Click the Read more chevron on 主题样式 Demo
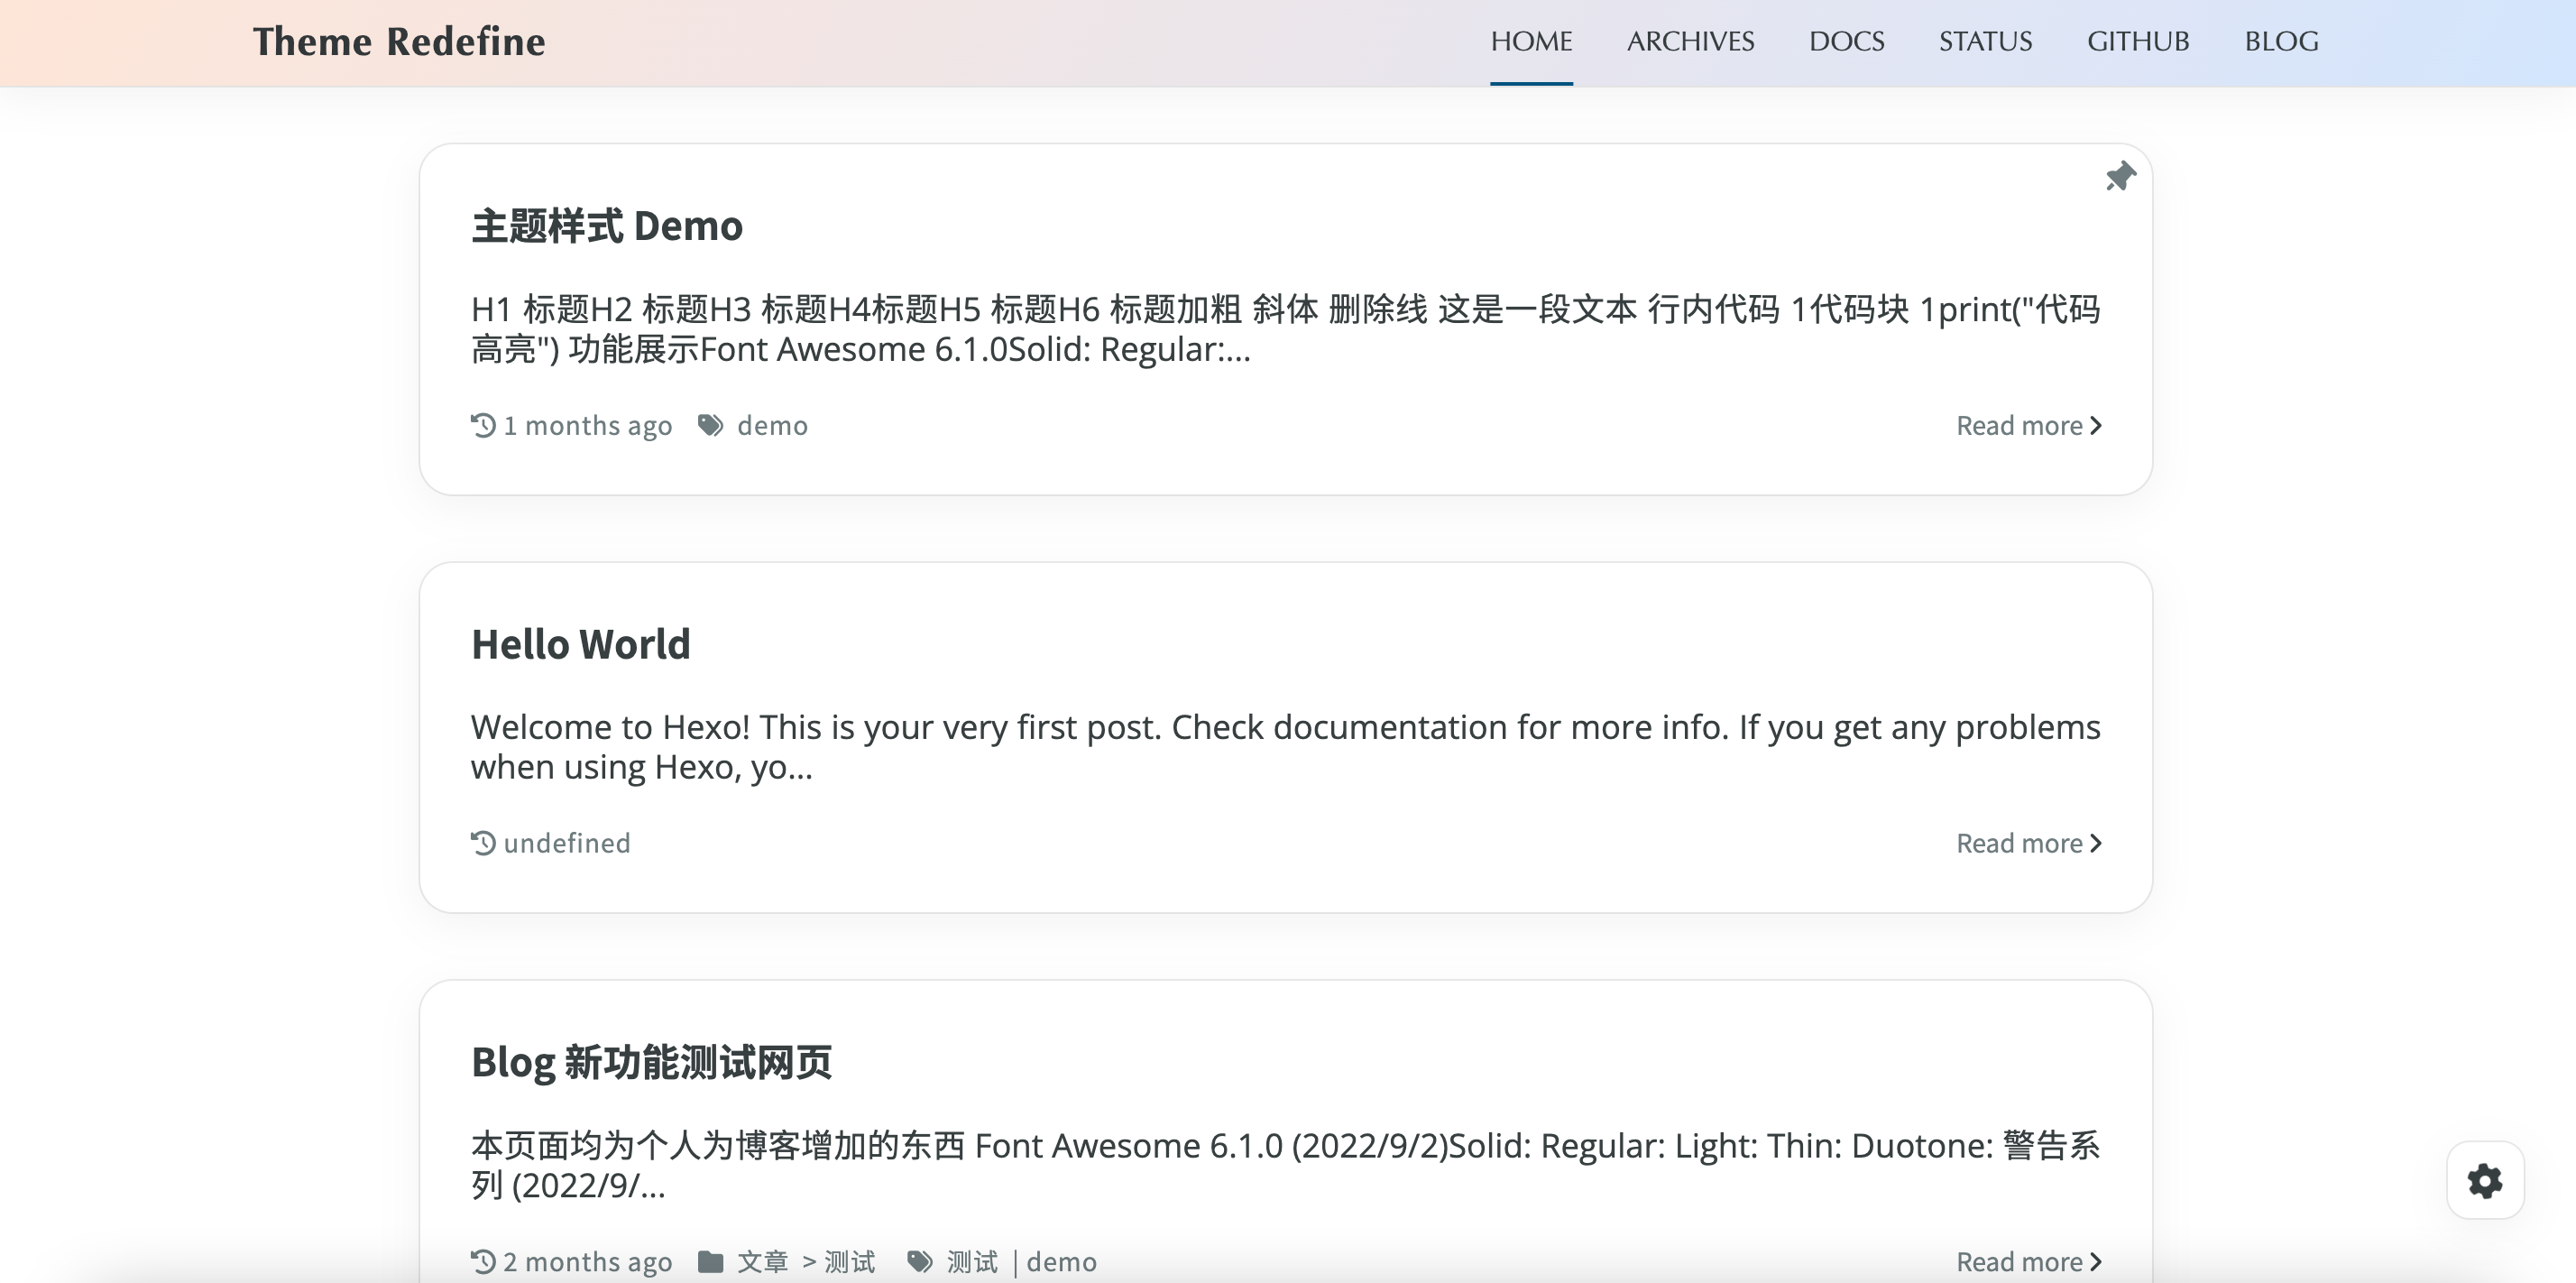The width and height of the screenshot is (2576, 1283). (x=2096, y=425)
